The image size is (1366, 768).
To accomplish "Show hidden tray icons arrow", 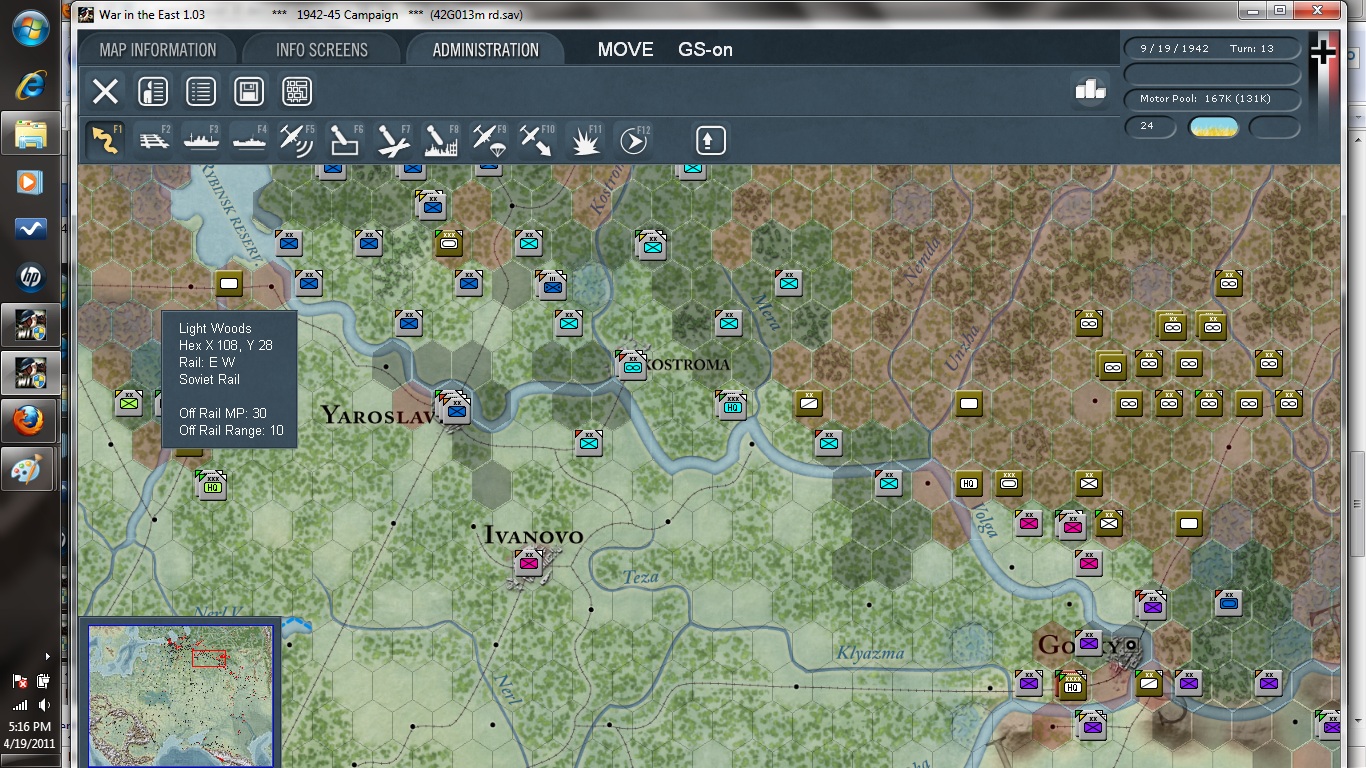I will click(48, 657).
